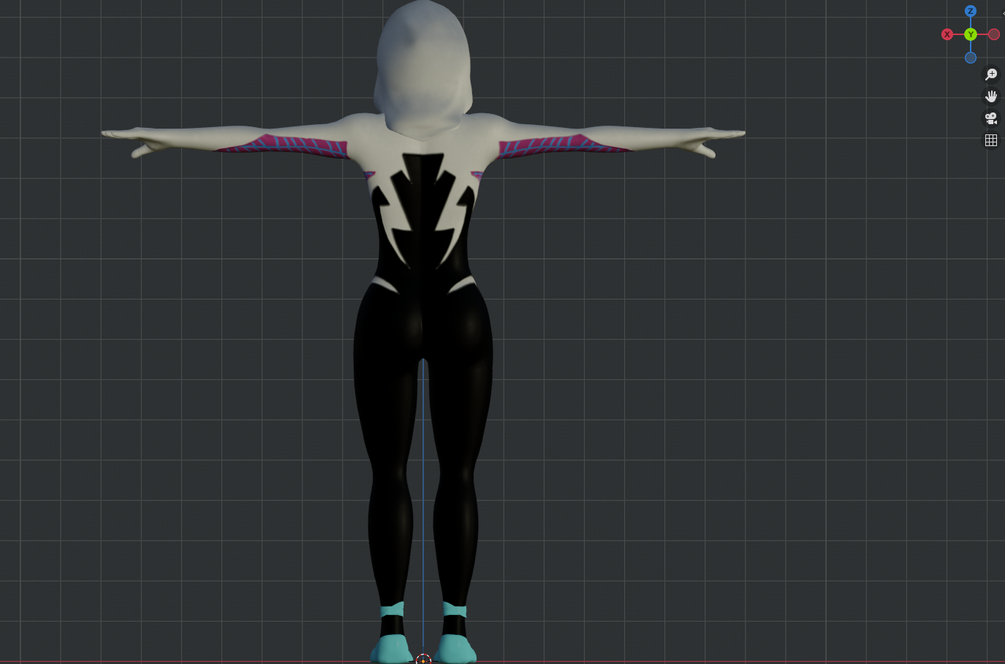Activate the zoom magnifier viewport button

[991, 74]
